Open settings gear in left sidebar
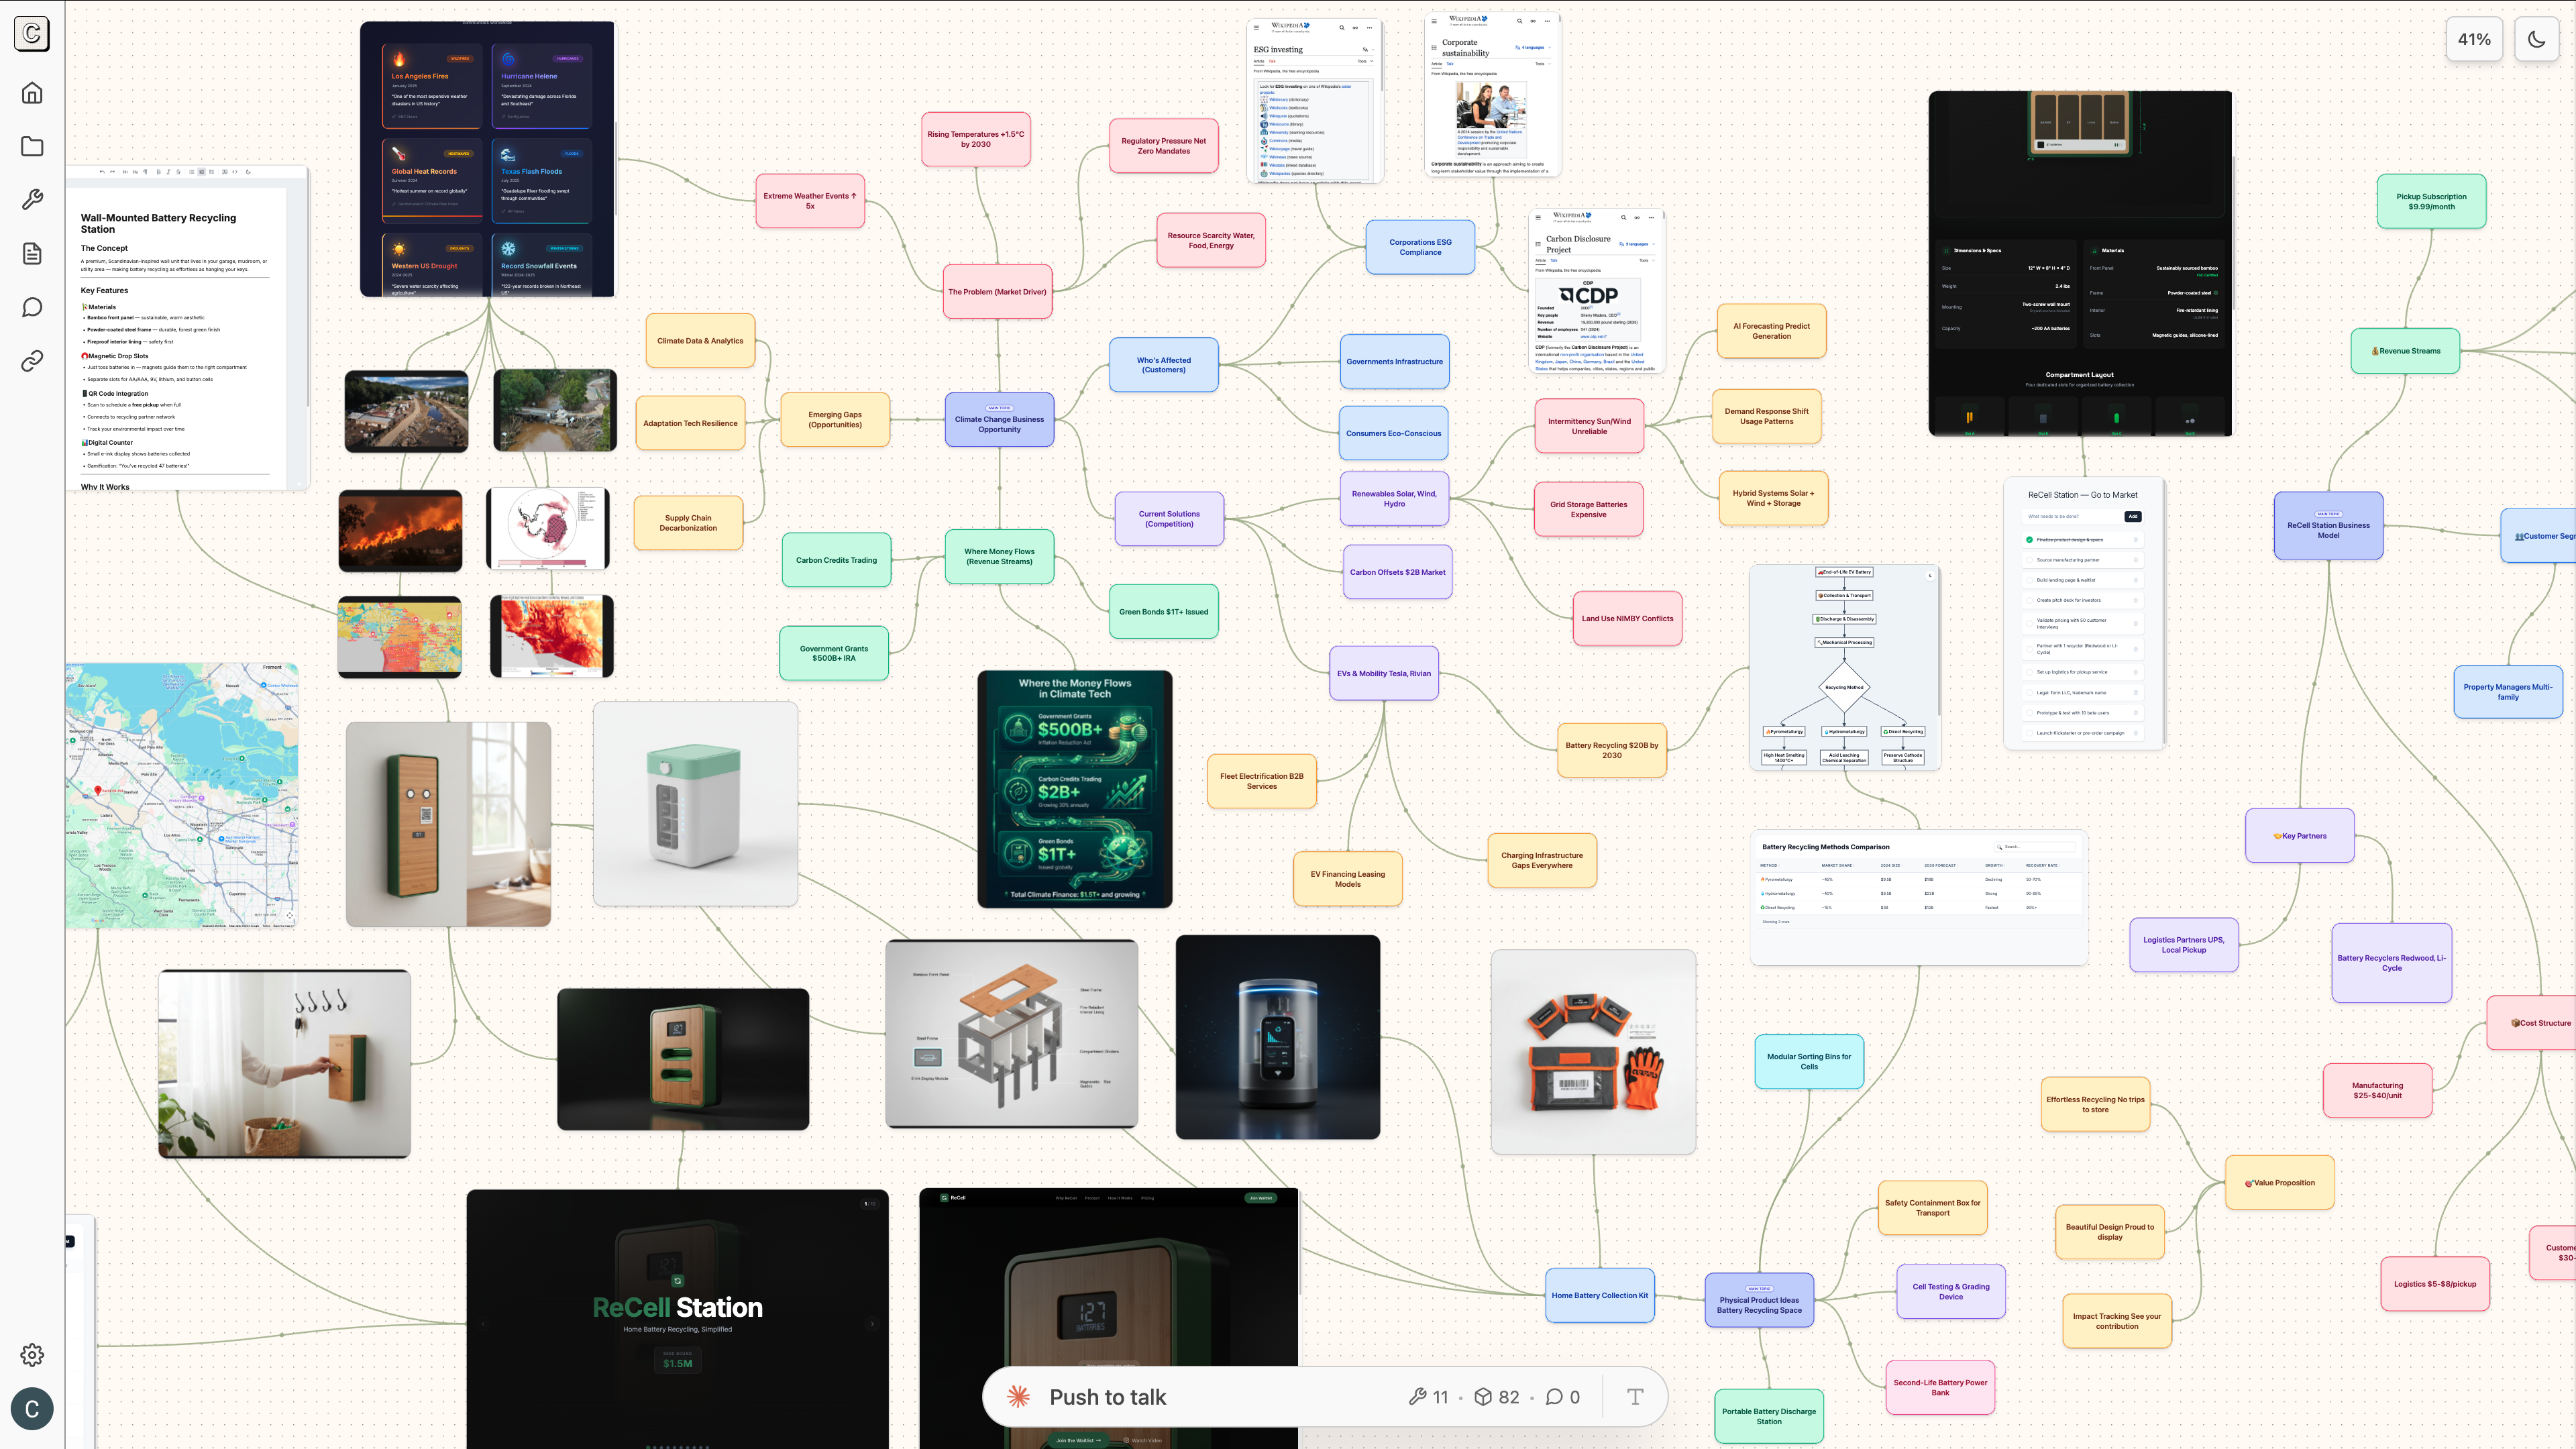2576x1449 pixels. (x=32, y=1355)
